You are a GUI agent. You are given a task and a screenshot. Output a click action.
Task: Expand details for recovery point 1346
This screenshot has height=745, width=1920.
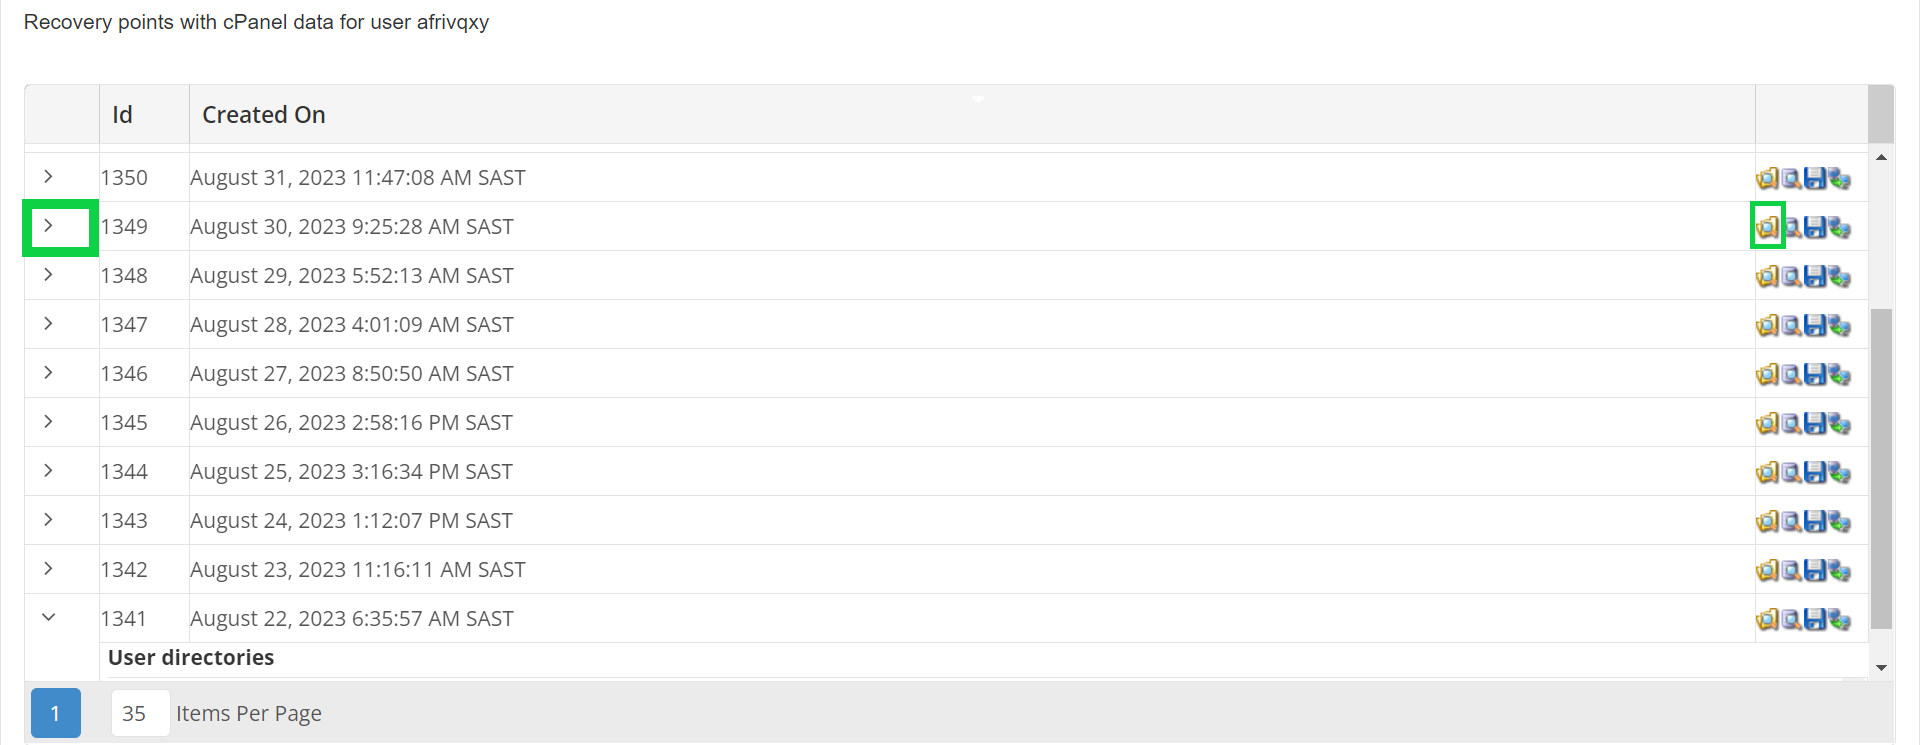[x=48, y=373]
